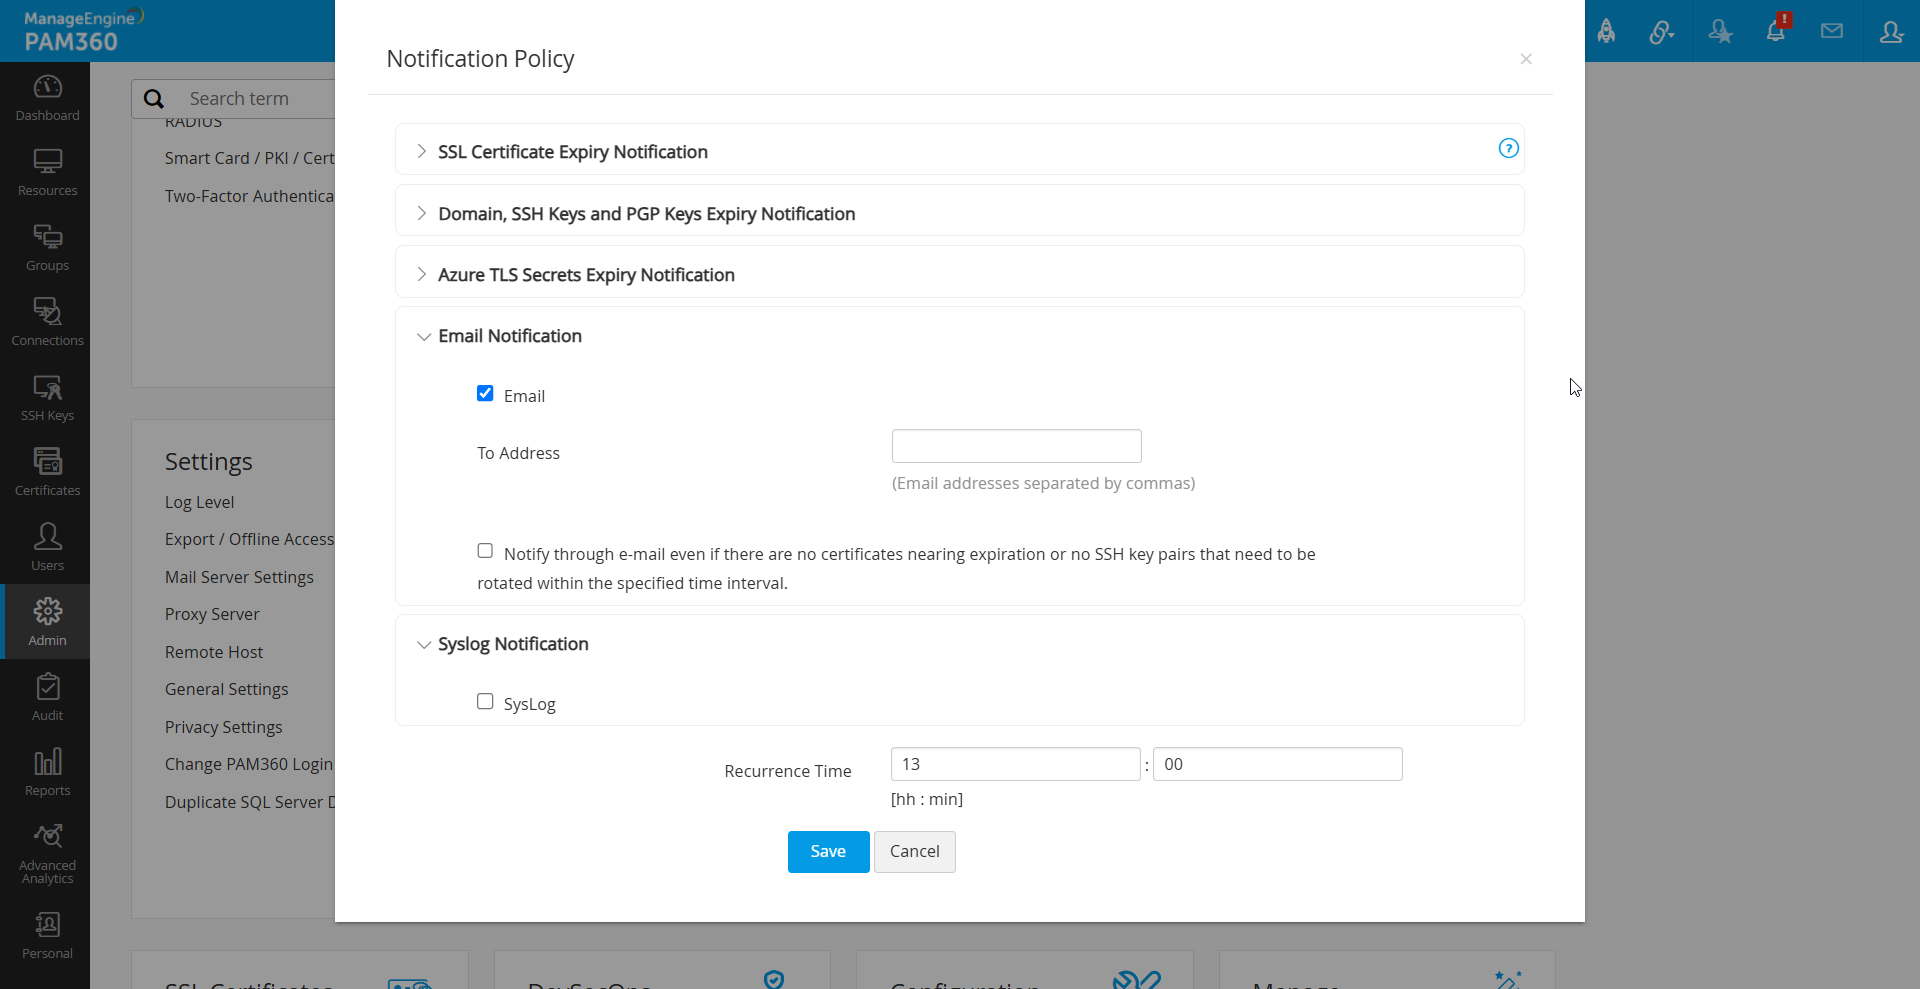The height and width of the screenshot is (989, 1920).
Task: Select the Certificates sidebar icon
Action: pos(46,470)
